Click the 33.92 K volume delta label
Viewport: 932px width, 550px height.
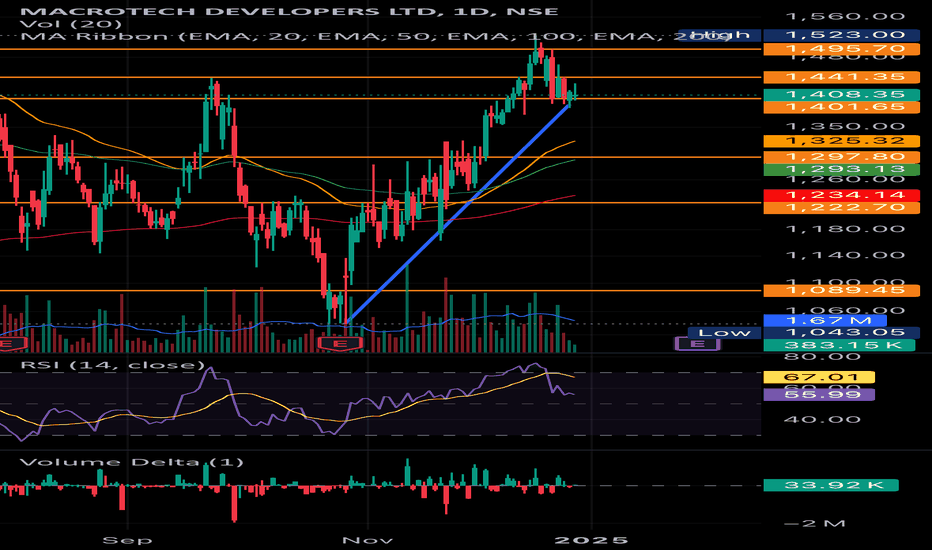click(831, 485)
